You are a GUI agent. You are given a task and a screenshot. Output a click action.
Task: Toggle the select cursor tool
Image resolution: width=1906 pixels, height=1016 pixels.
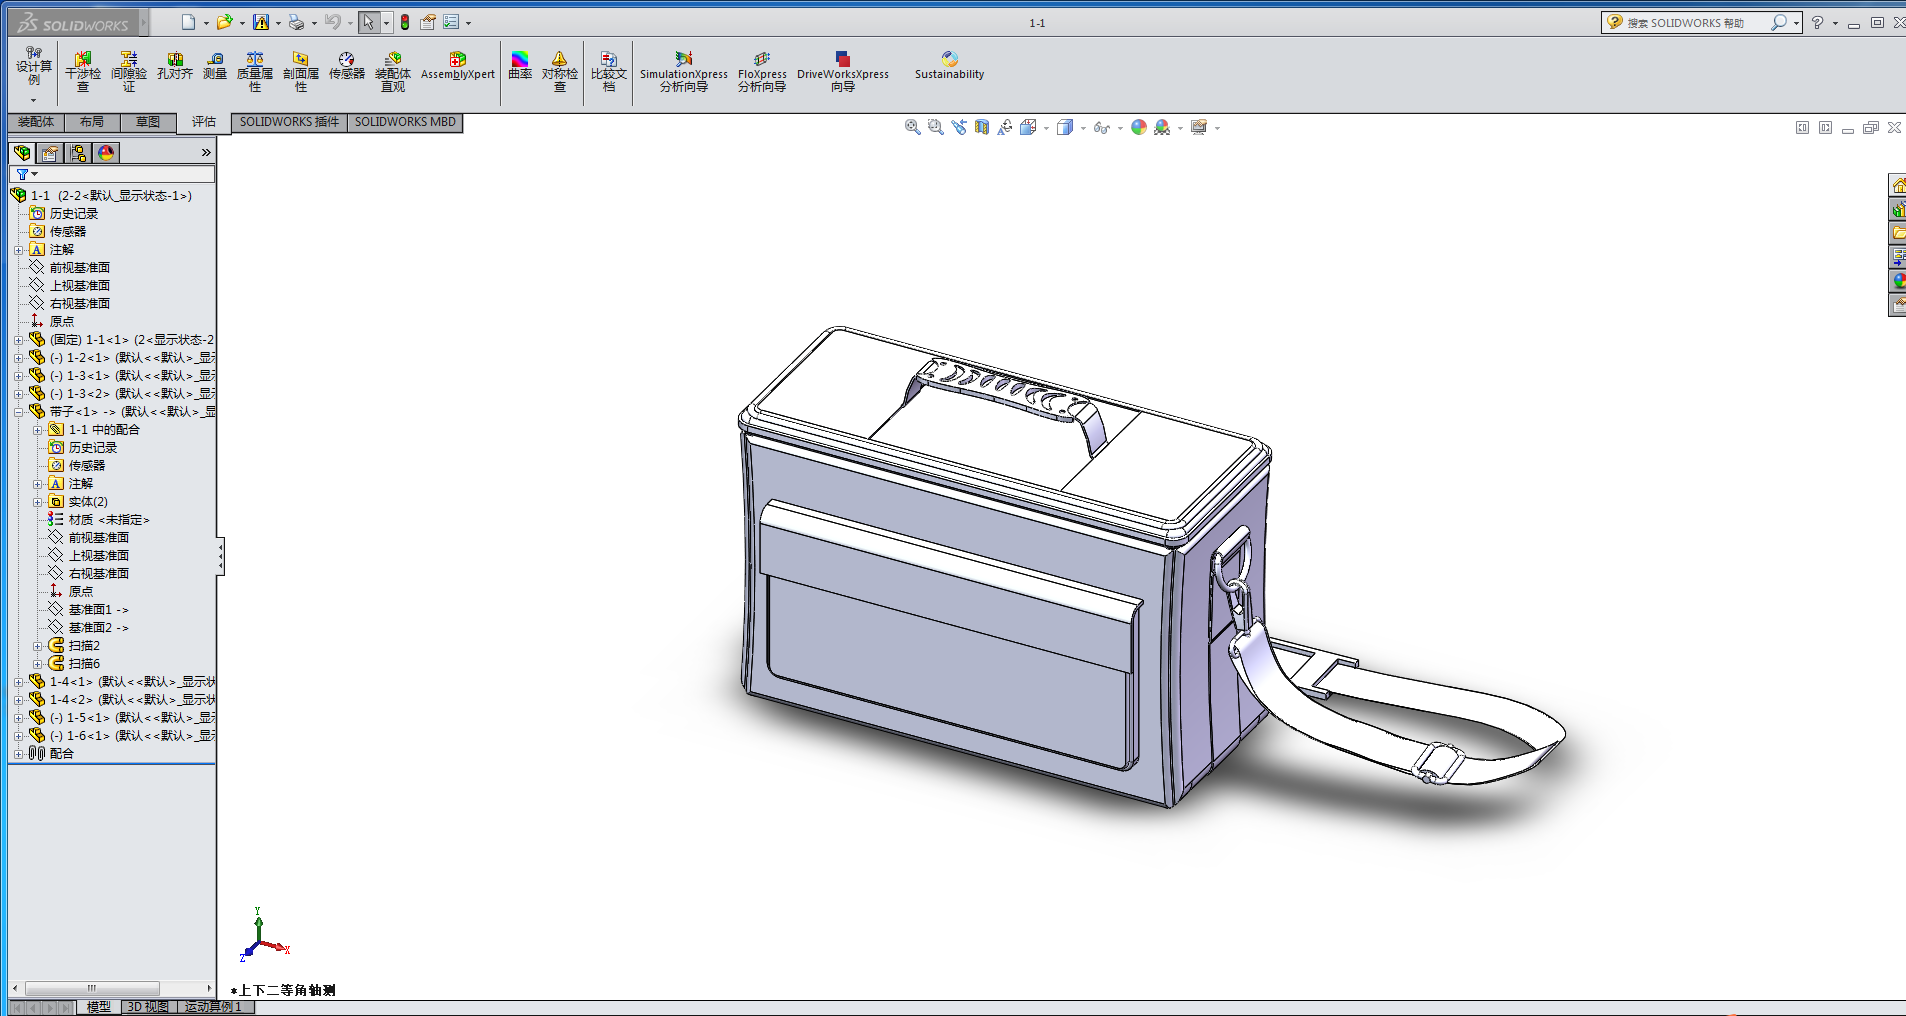pyautogui.click(x=368, y=22)
